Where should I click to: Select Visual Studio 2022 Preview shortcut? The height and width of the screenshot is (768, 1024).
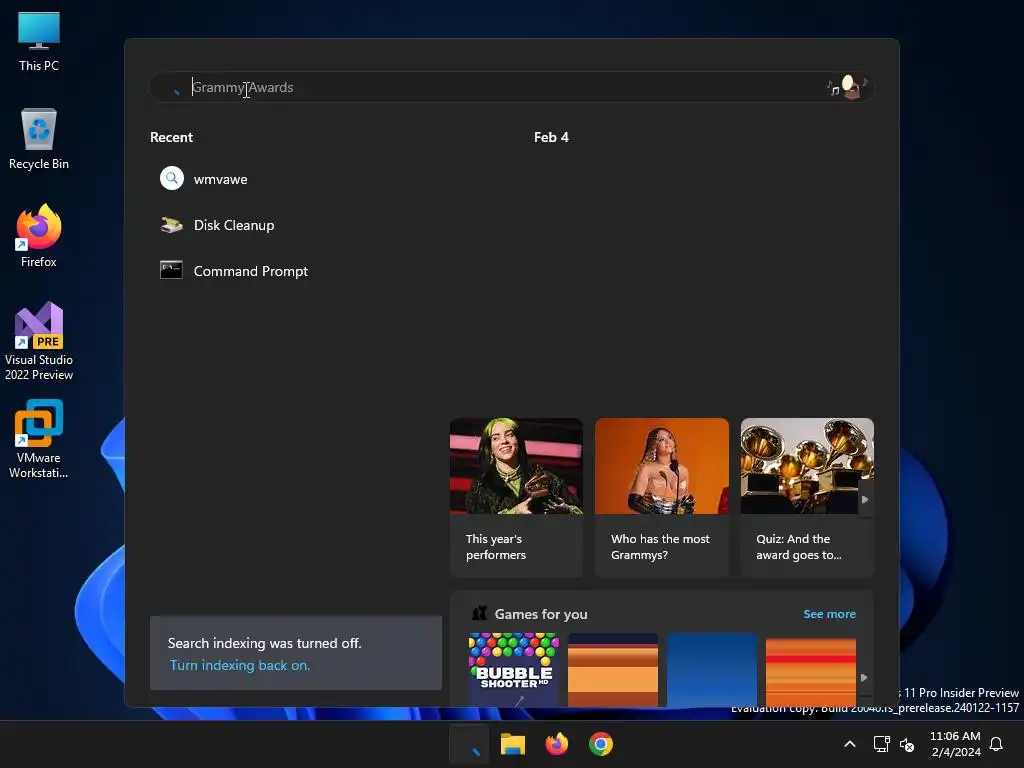pos(39,342)
